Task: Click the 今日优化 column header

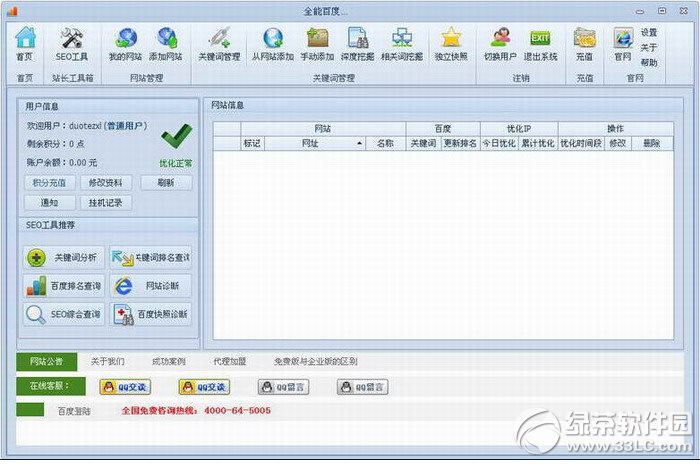Action: pos(499,143)
